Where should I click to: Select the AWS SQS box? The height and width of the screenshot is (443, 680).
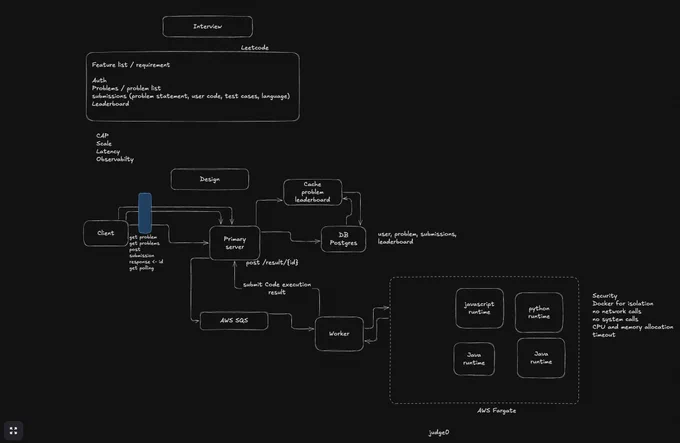coord(234,321)
